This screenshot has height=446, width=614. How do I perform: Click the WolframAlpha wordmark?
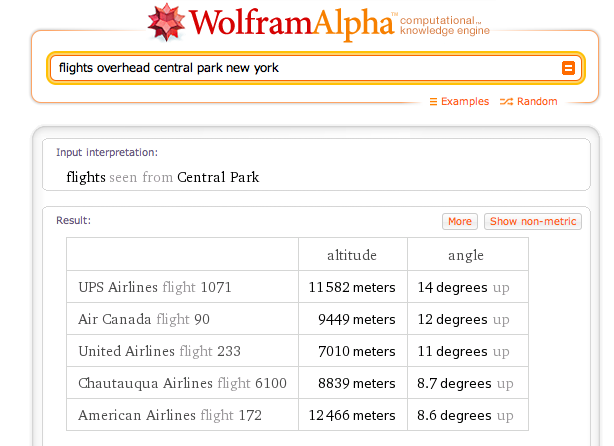pos(292,24)
